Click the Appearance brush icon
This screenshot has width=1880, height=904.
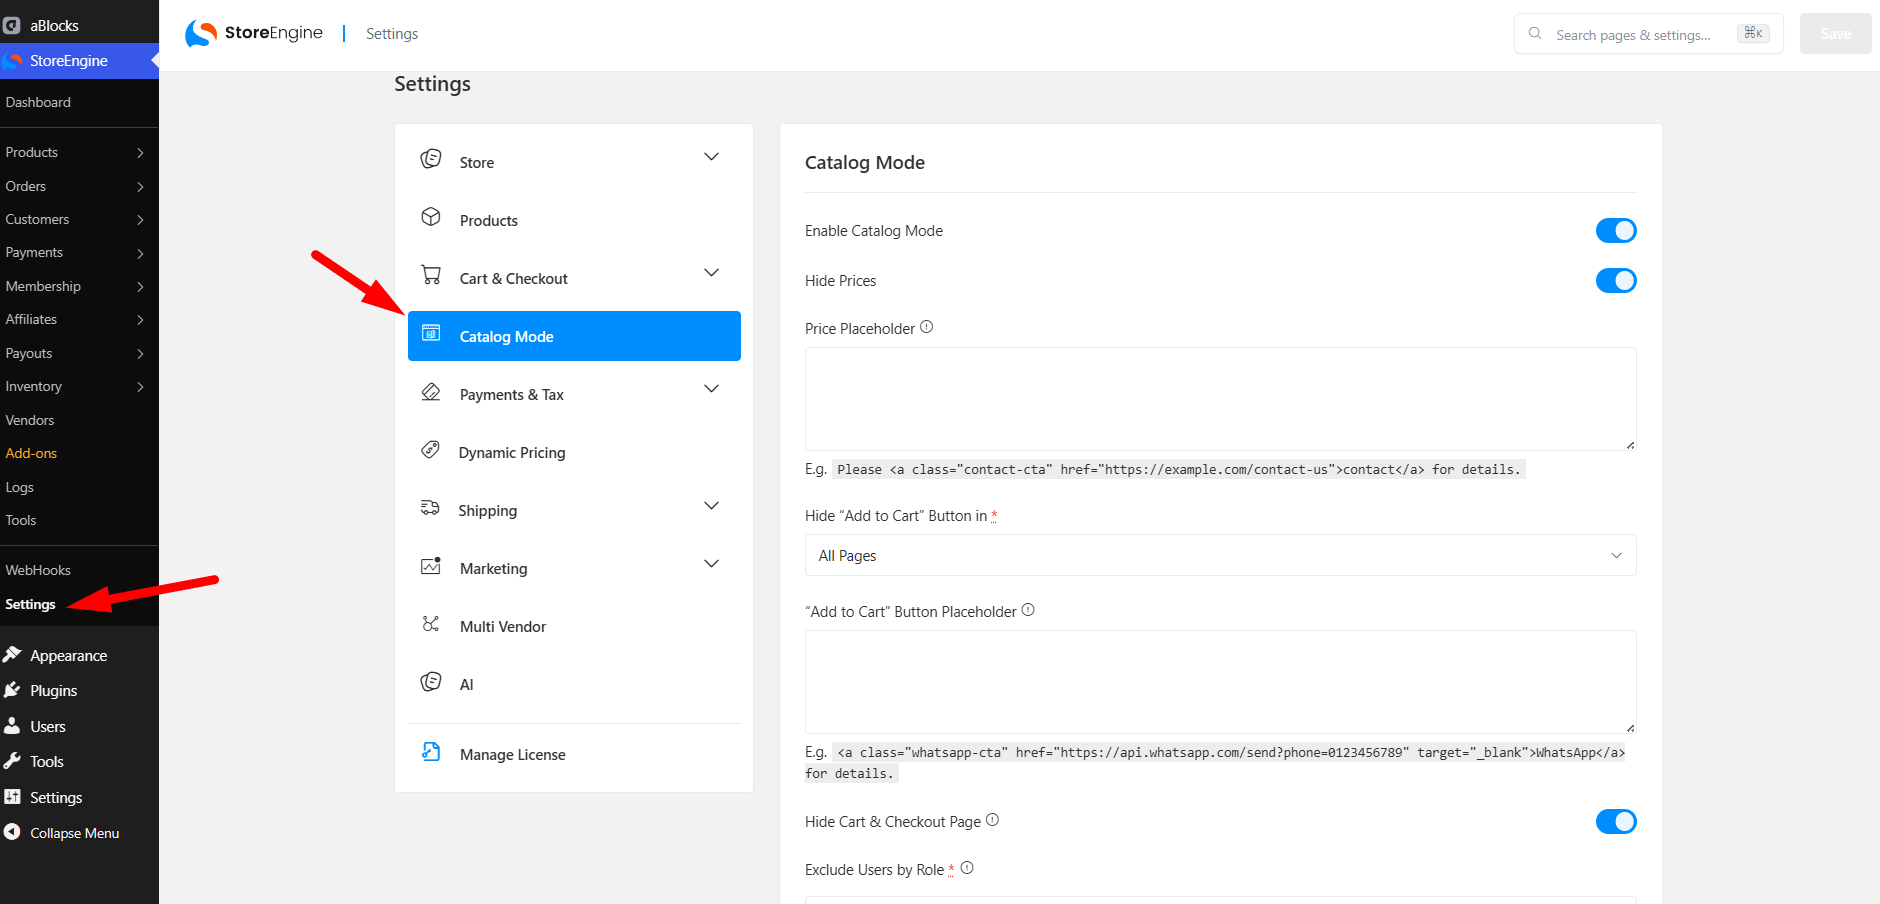[x=12, y=654]
